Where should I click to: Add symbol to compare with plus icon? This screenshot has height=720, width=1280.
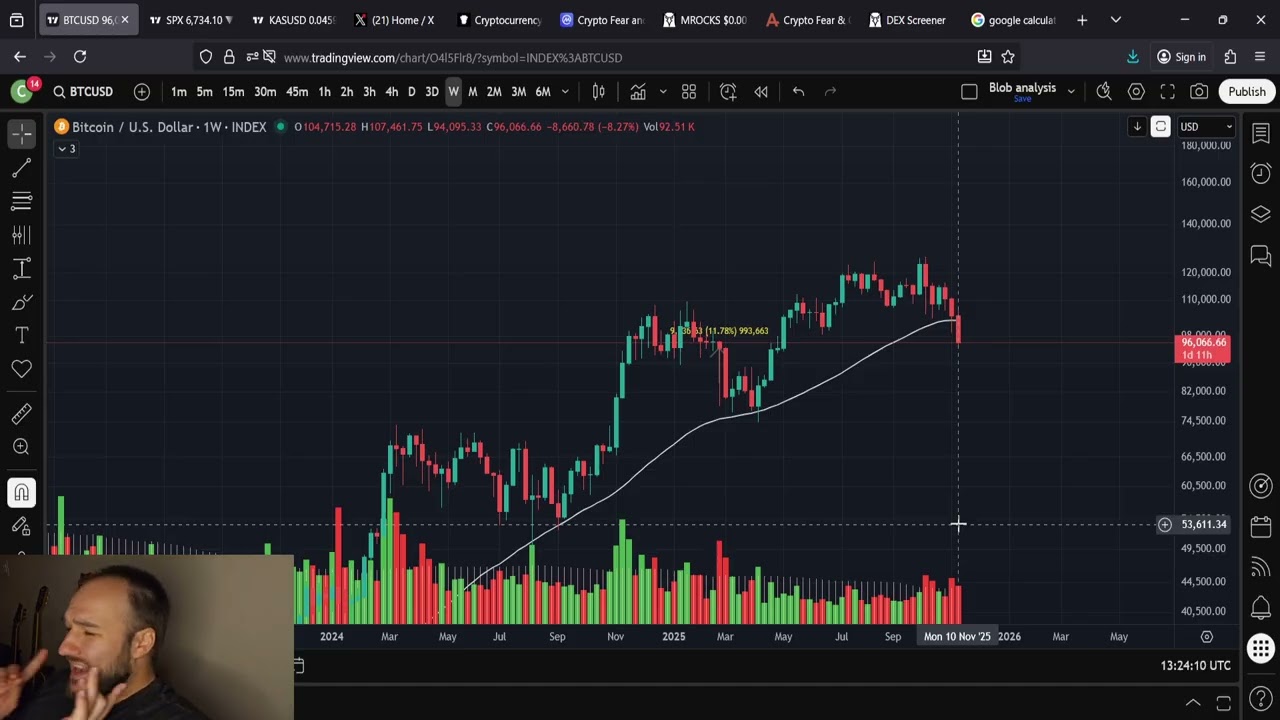click(x=142, y=92)
